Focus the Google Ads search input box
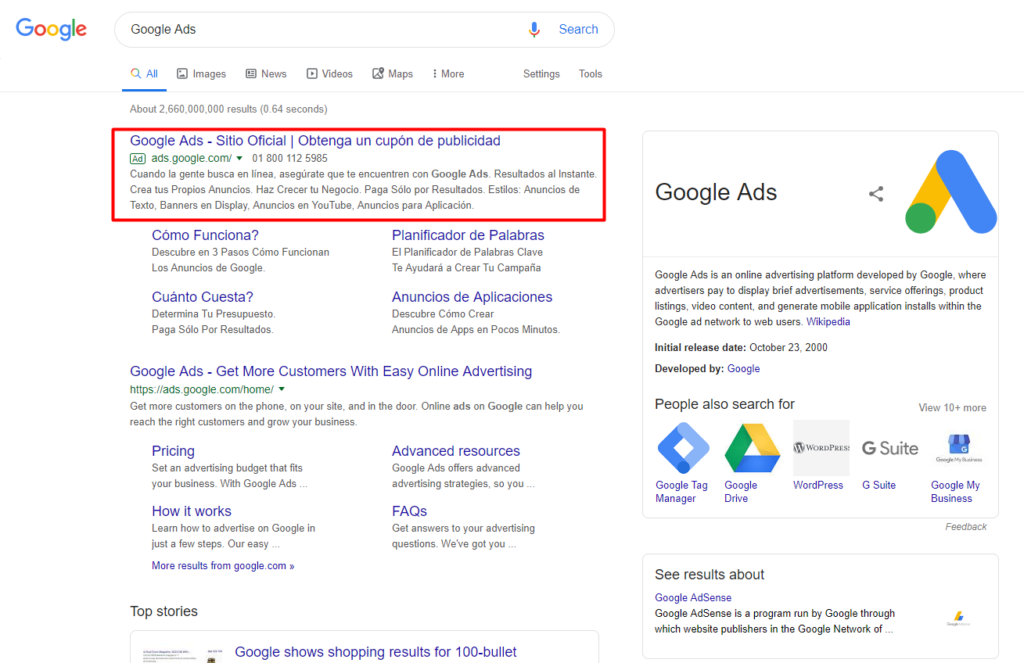Image resolution: width=1024 pixels, height=663 pixels. click(x=320, y=30)
